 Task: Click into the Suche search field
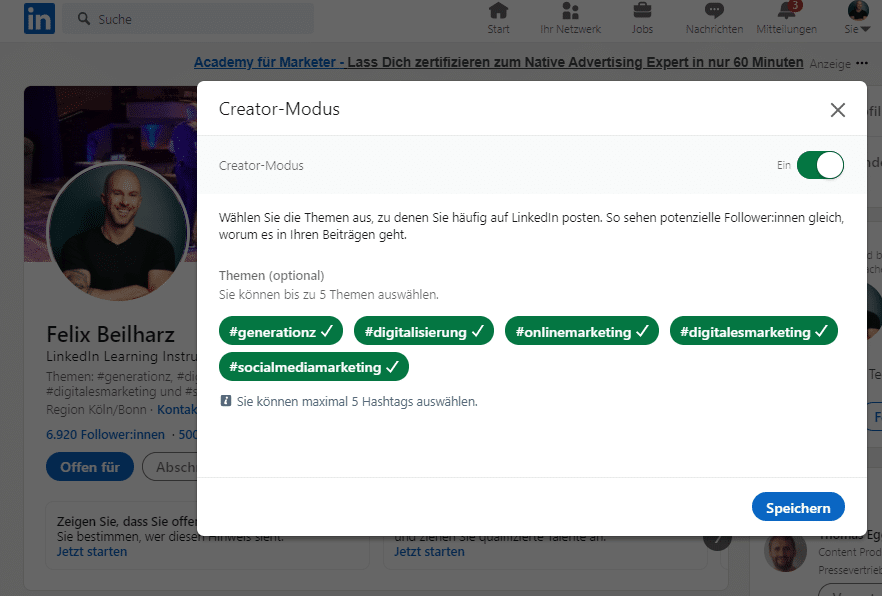188,19
